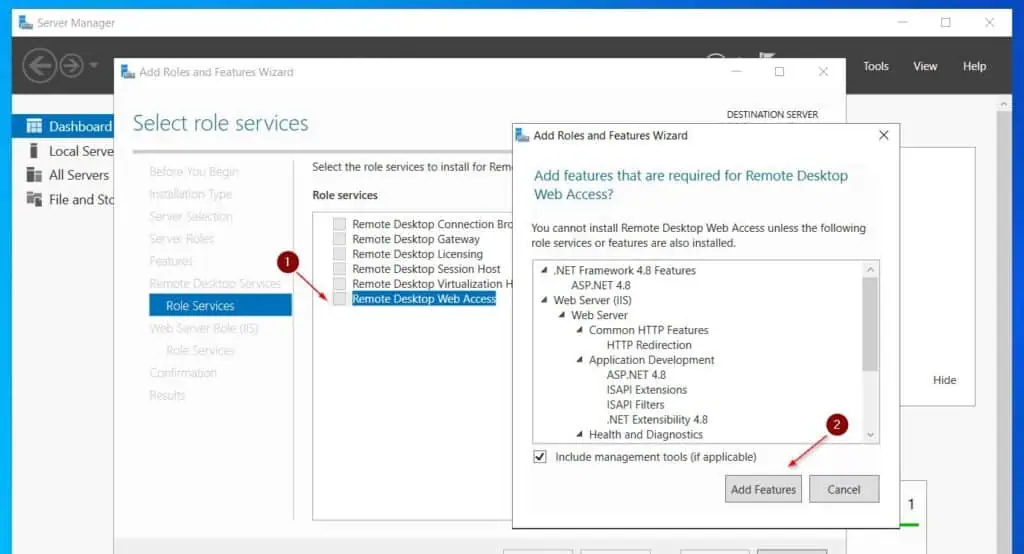
Task: Click the wizard title icon behind dialog
Action: point(128,72)
